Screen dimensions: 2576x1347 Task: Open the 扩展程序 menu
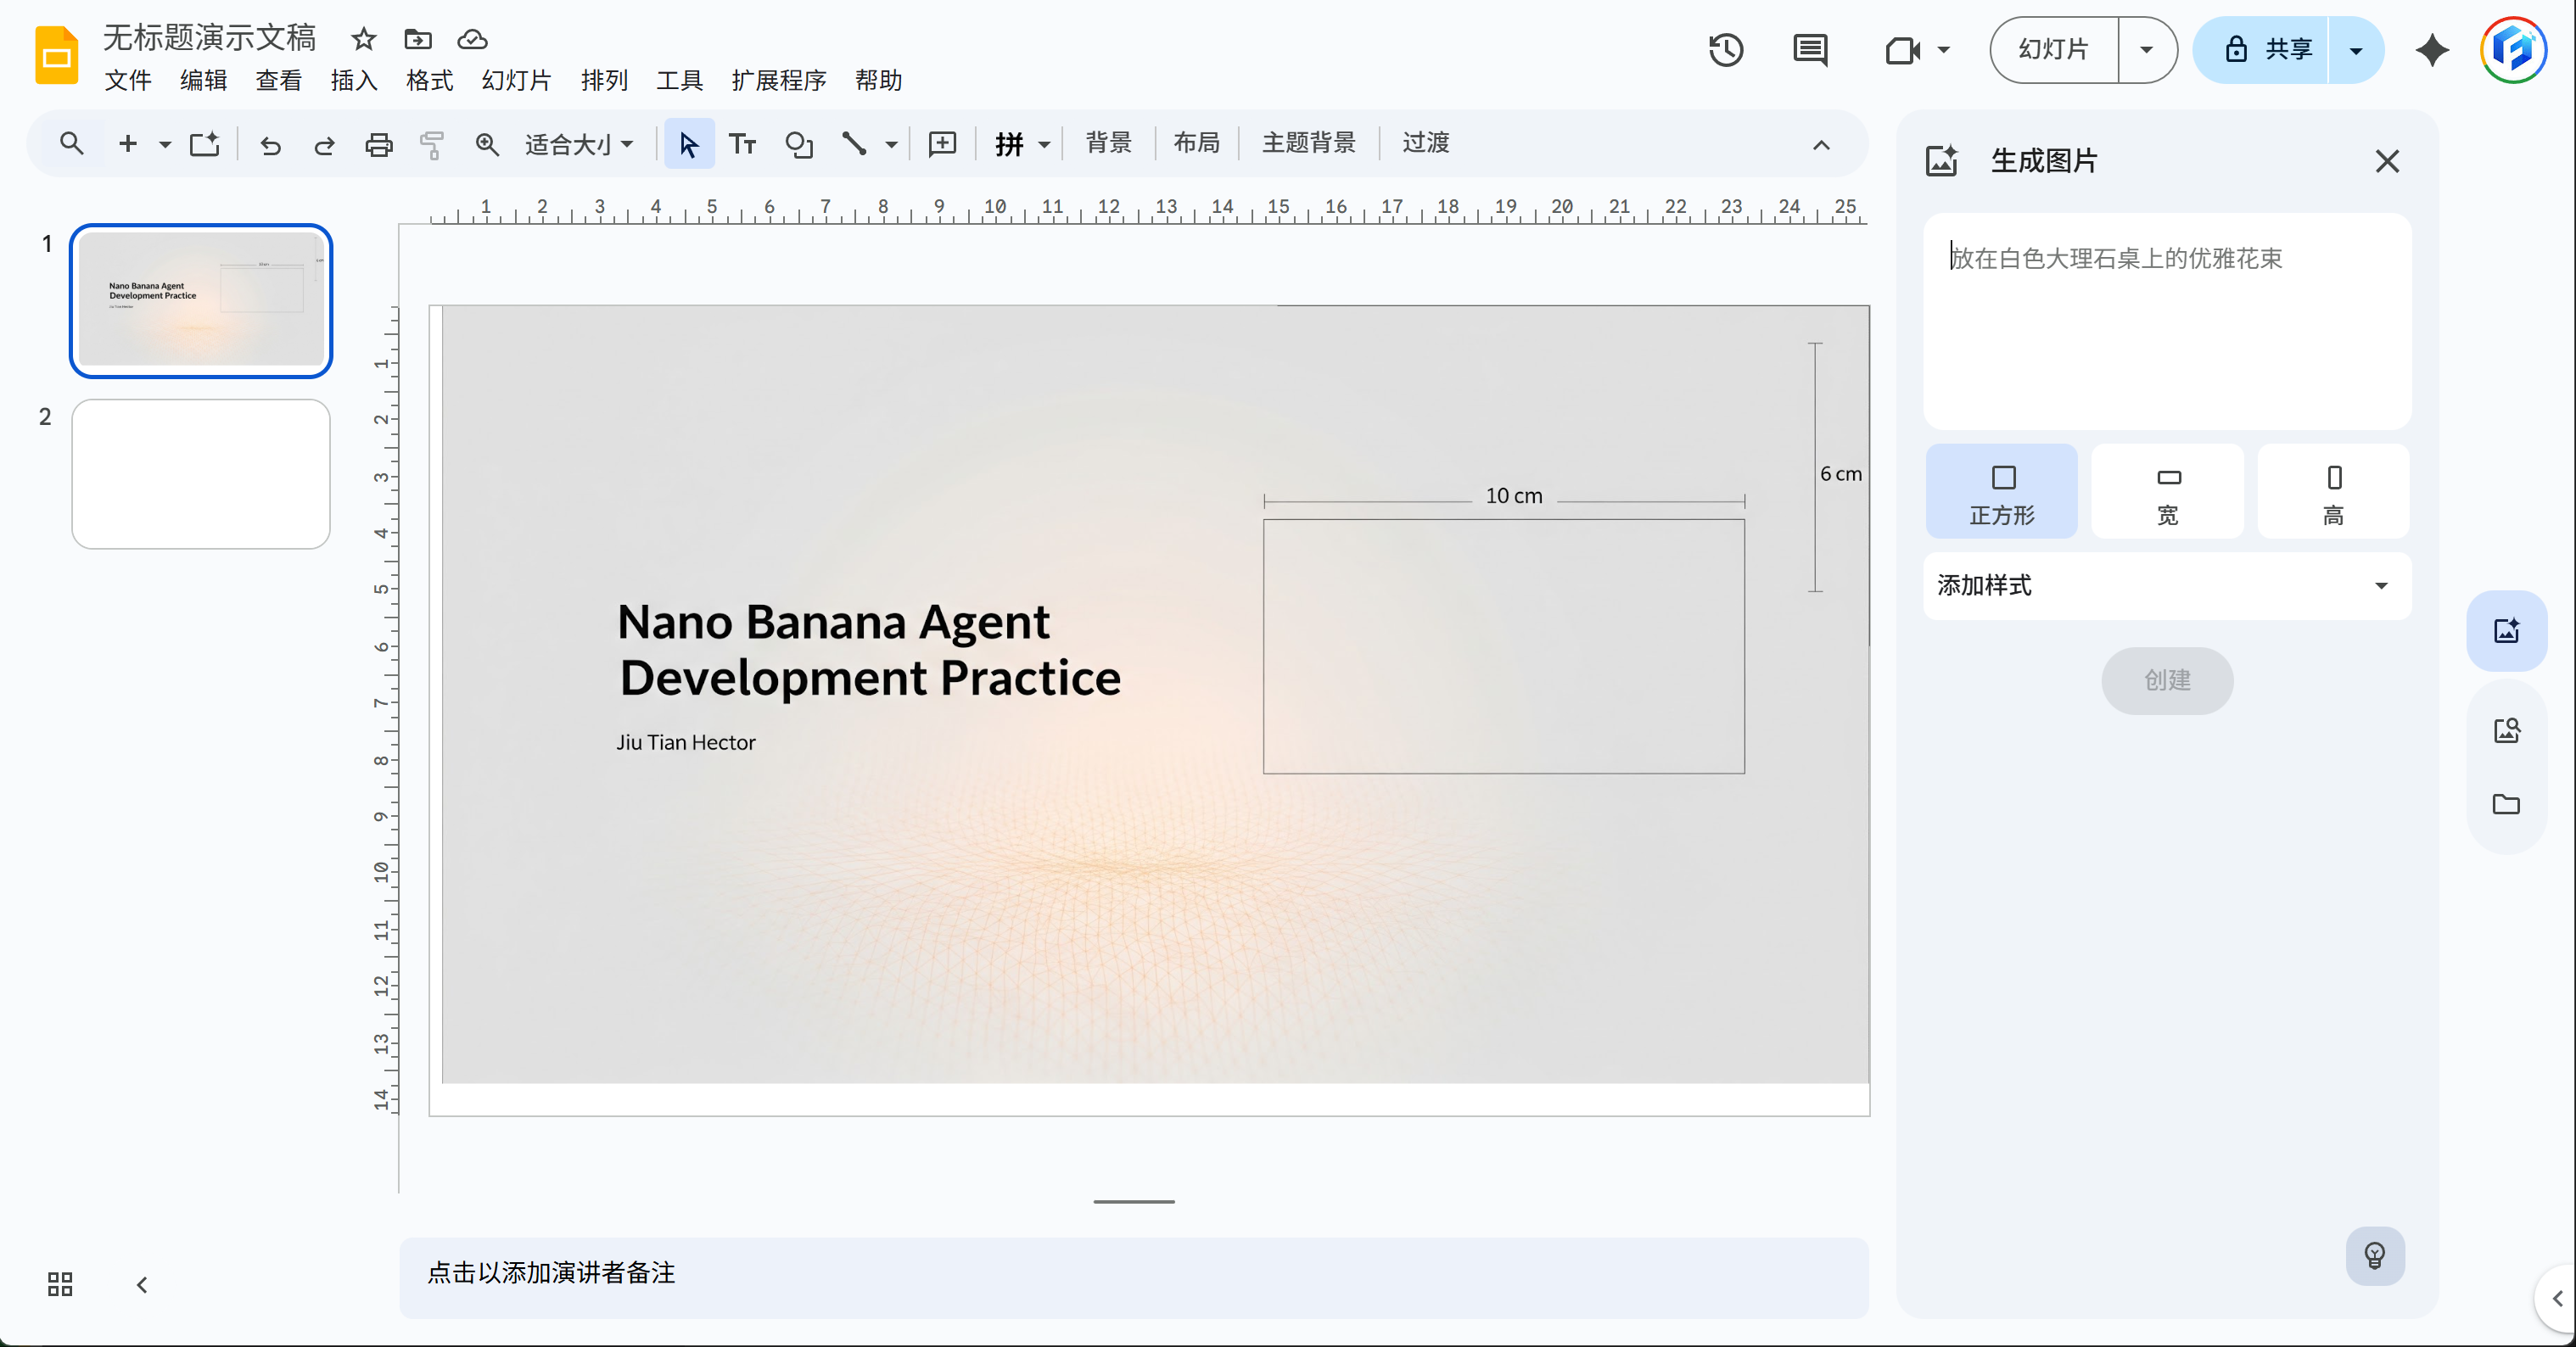778,80
